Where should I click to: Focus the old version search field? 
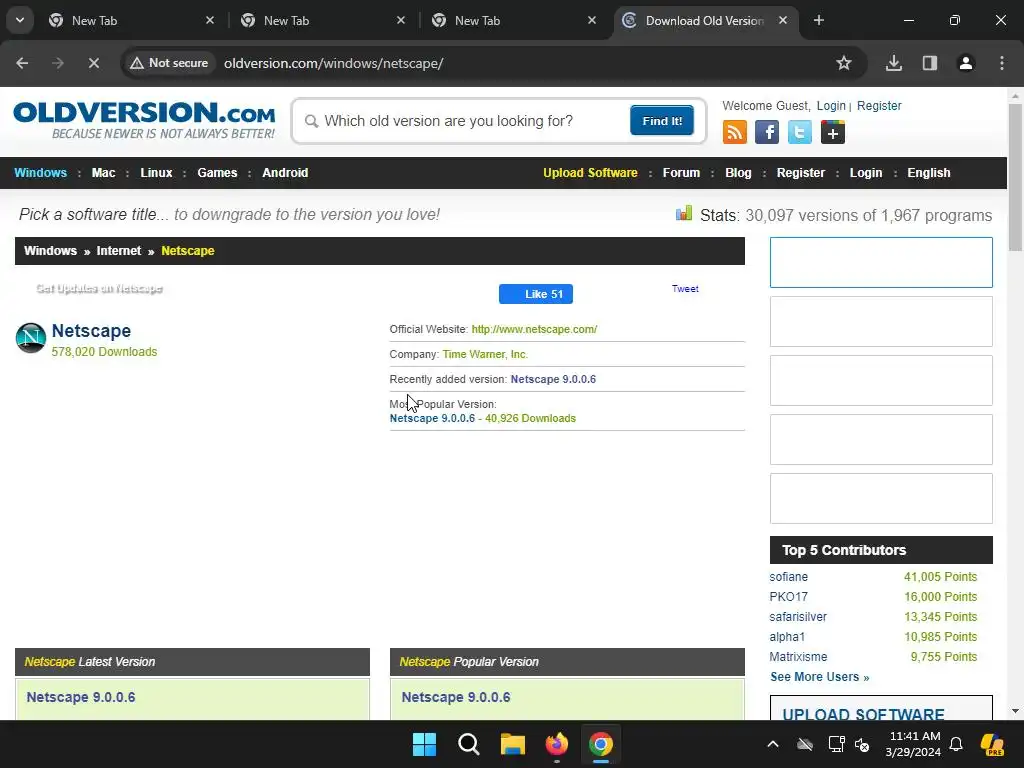pyautogui.click(x=472, y=121)
